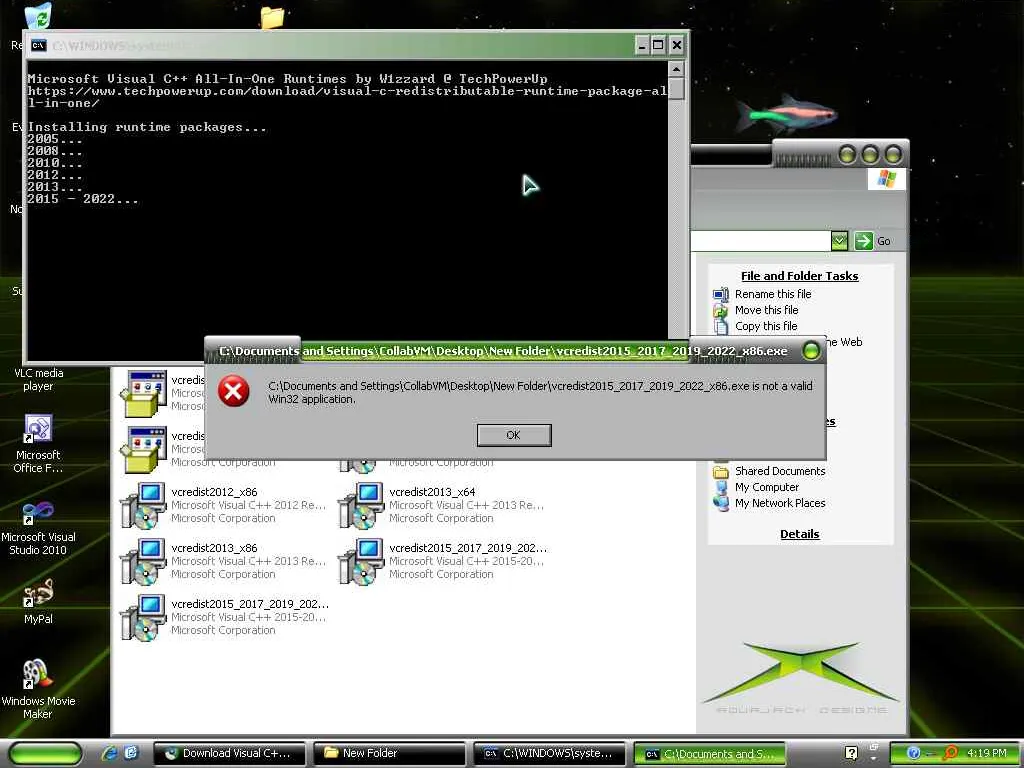Close error dialog using green round title button
Viewport: 1024px width, 768px height.
click(811, 351)
